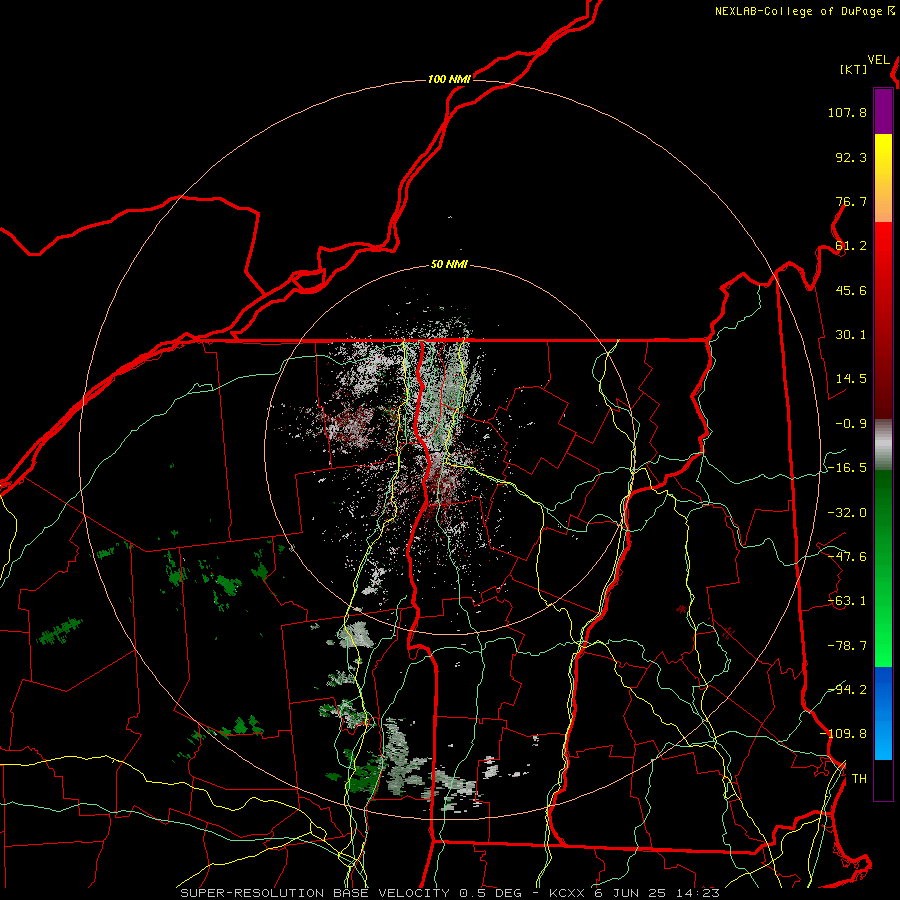
Task: Click the VEL legend title
Action: tap(878, 60)
